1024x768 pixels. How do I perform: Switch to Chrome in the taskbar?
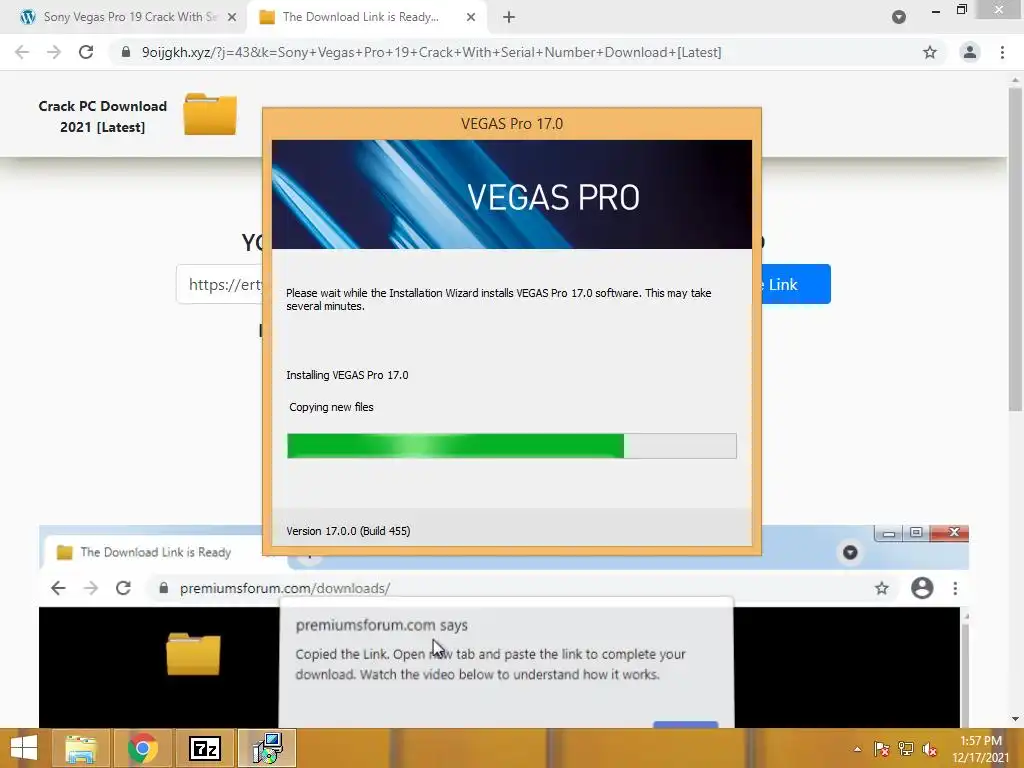142,748
